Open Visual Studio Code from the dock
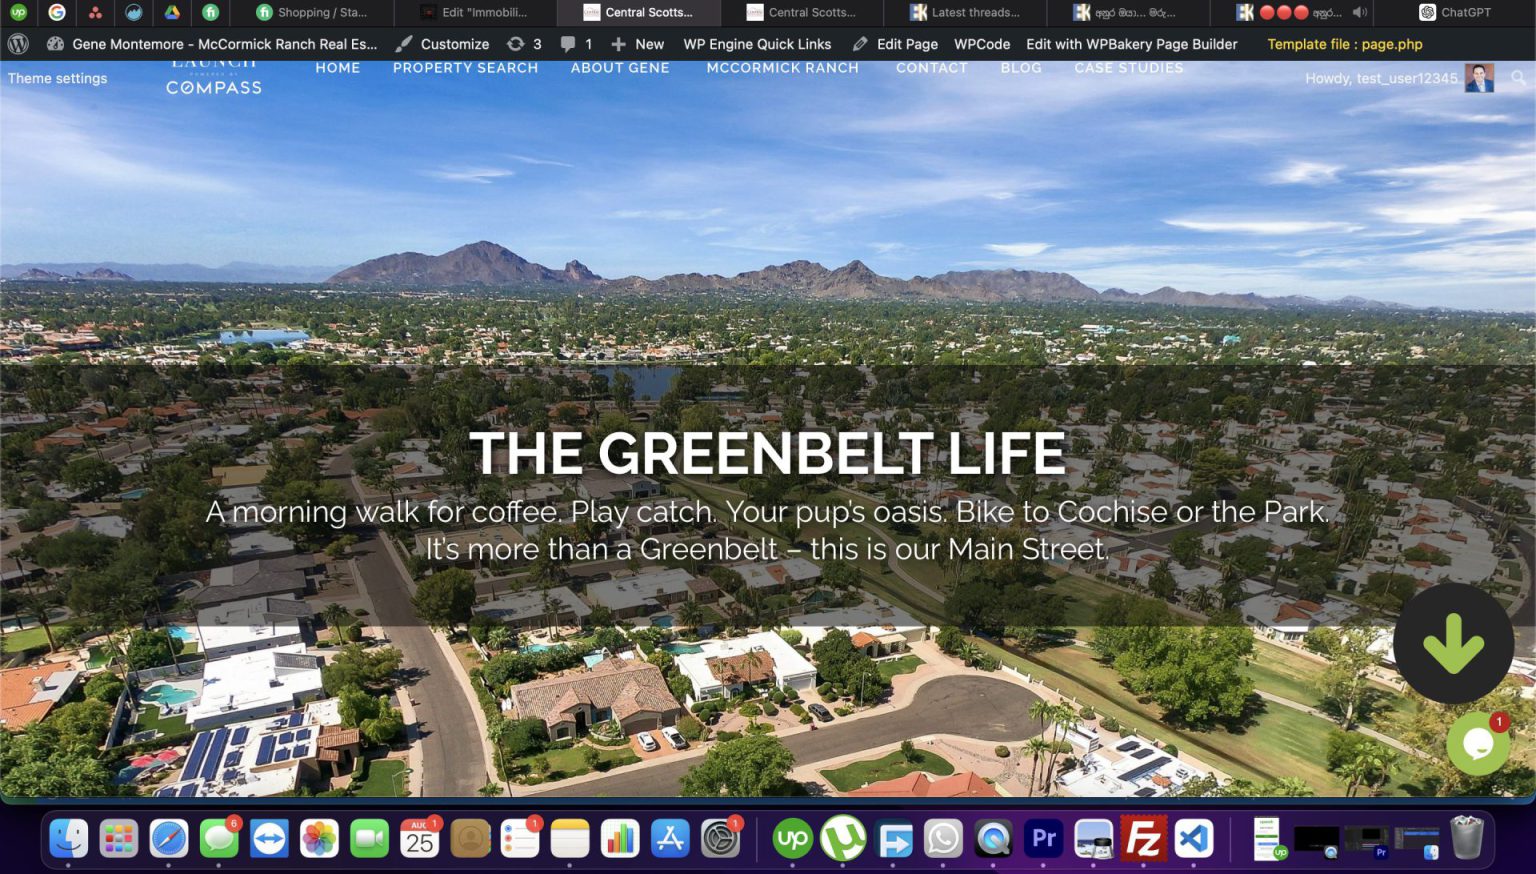1536x874 pixels. 1193,838
